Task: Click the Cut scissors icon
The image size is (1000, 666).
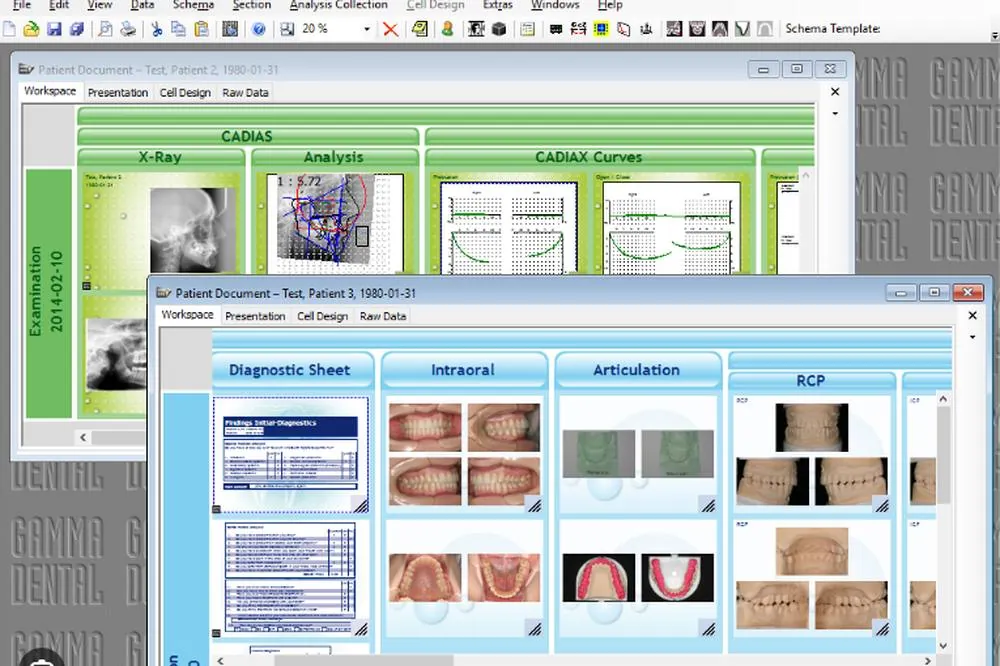Action: [x=156, y=29]
